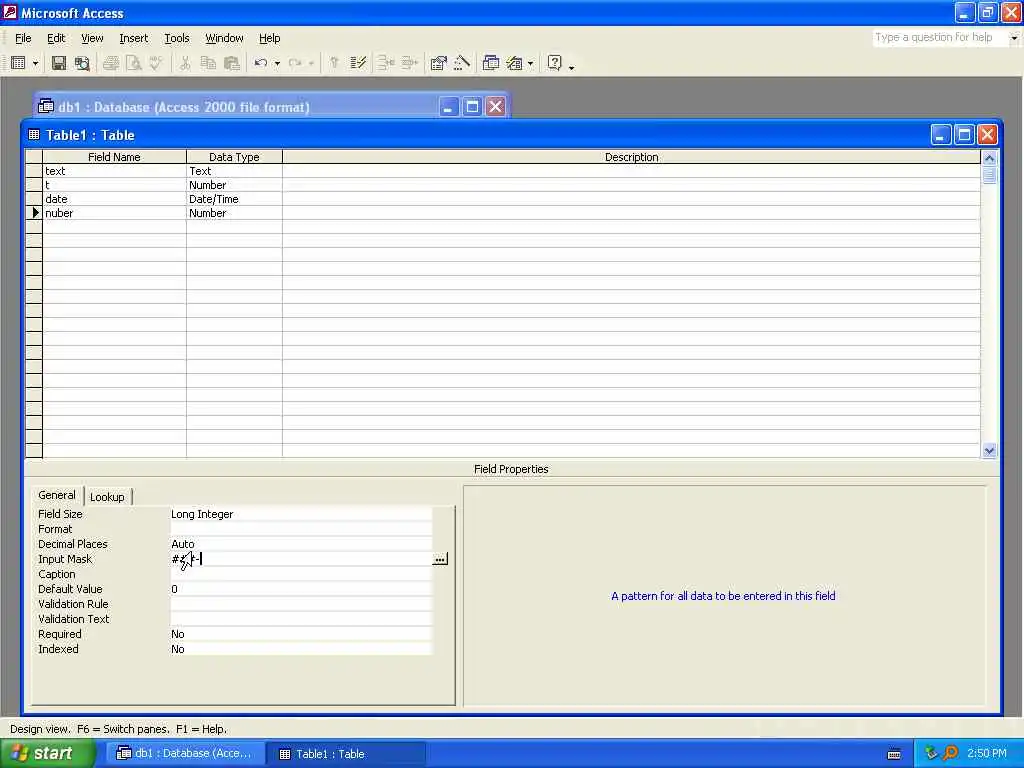Click the Save floppy disk icon
Image resolution: width=1024 pixels, height=768 pixels.
tap(59, 63)
